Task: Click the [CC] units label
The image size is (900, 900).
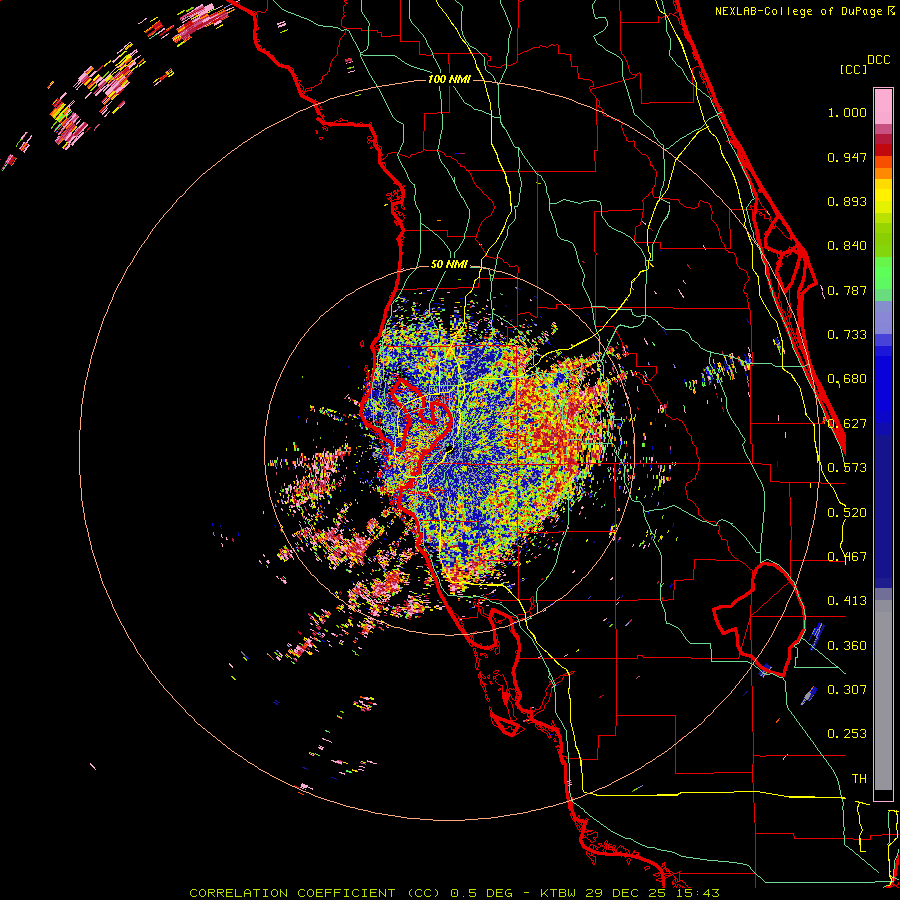Action: [853, 69]
